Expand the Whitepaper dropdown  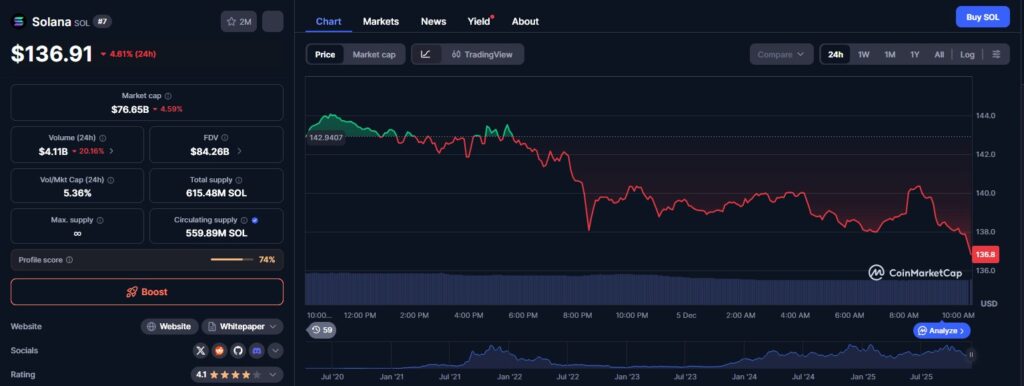coord(242,327)
